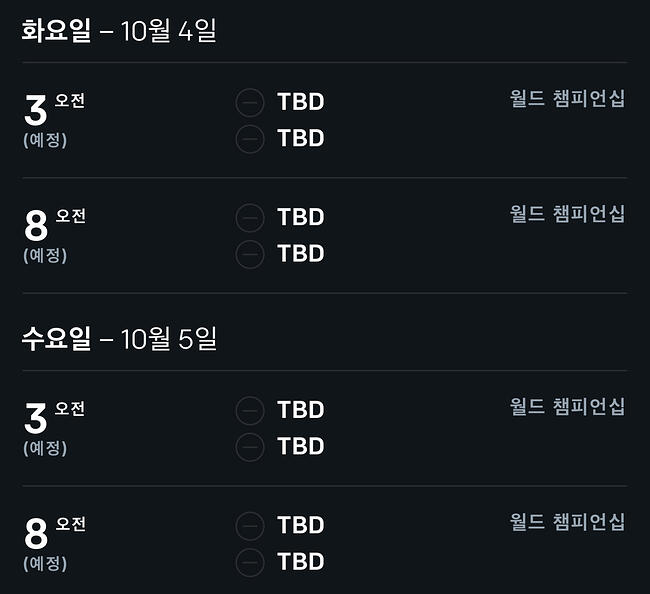
Task: Select the 화요일 – 10월 4일 date header
Action: click(119, 31)
